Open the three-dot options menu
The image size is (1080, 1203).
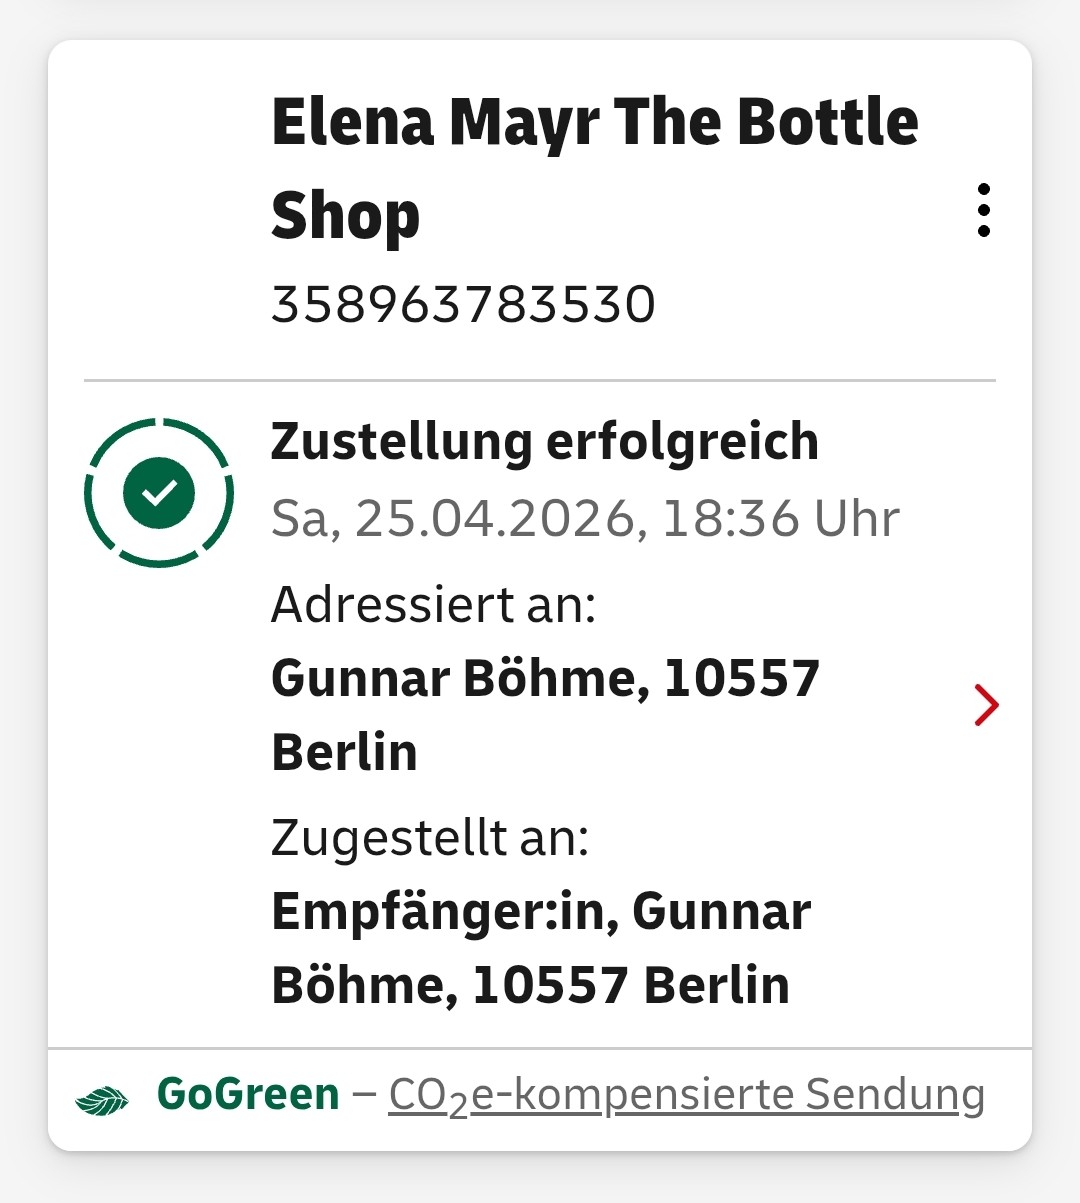click(x=984, y=210)
